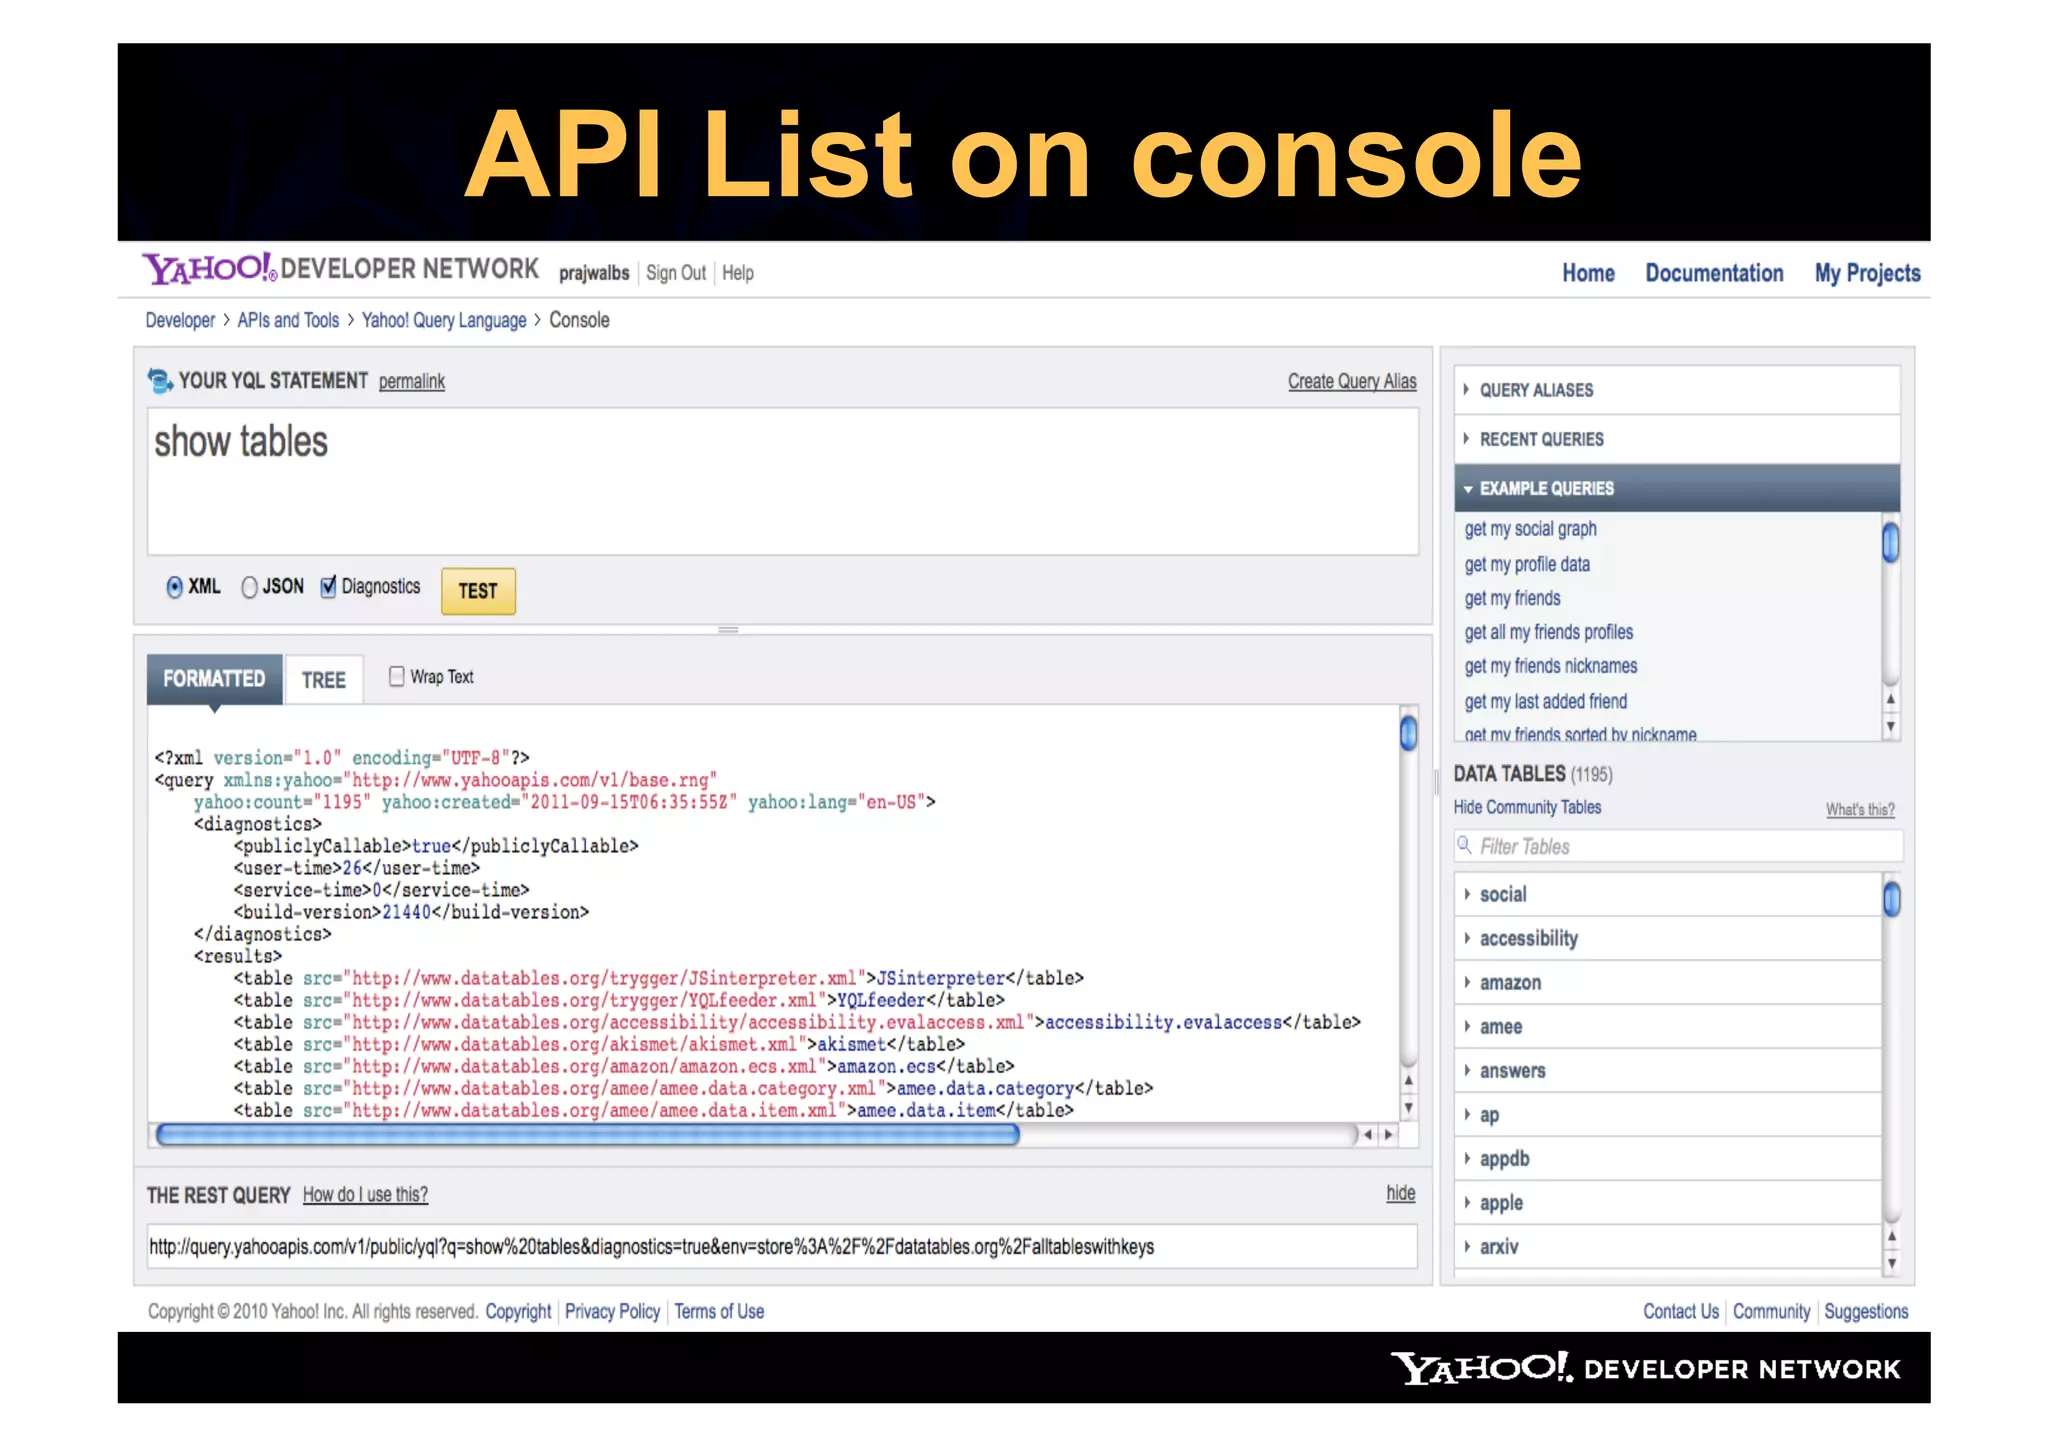
Task: Expand the ap table group
Action: pyautogui.click(x=1668, y=1114)
